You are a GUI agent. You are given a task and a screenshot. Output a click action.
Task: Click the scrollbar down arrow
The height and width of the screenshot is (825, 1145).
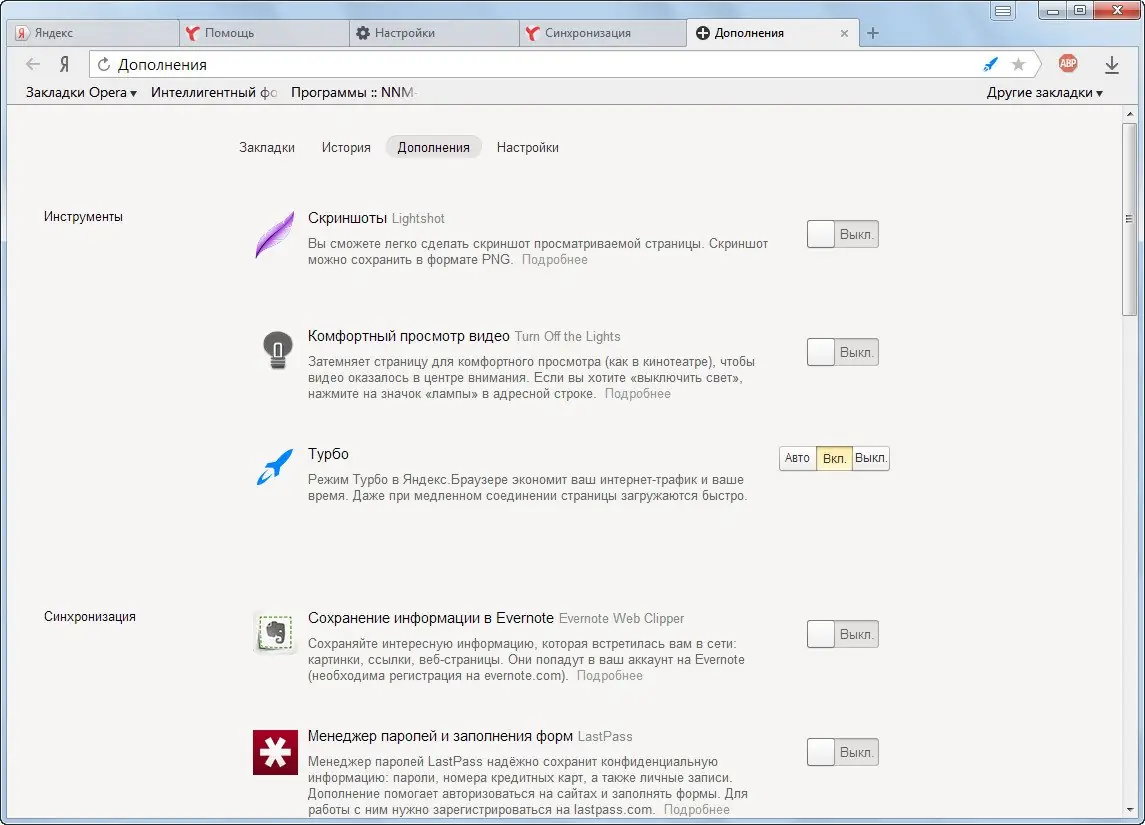pos(1130,810)
